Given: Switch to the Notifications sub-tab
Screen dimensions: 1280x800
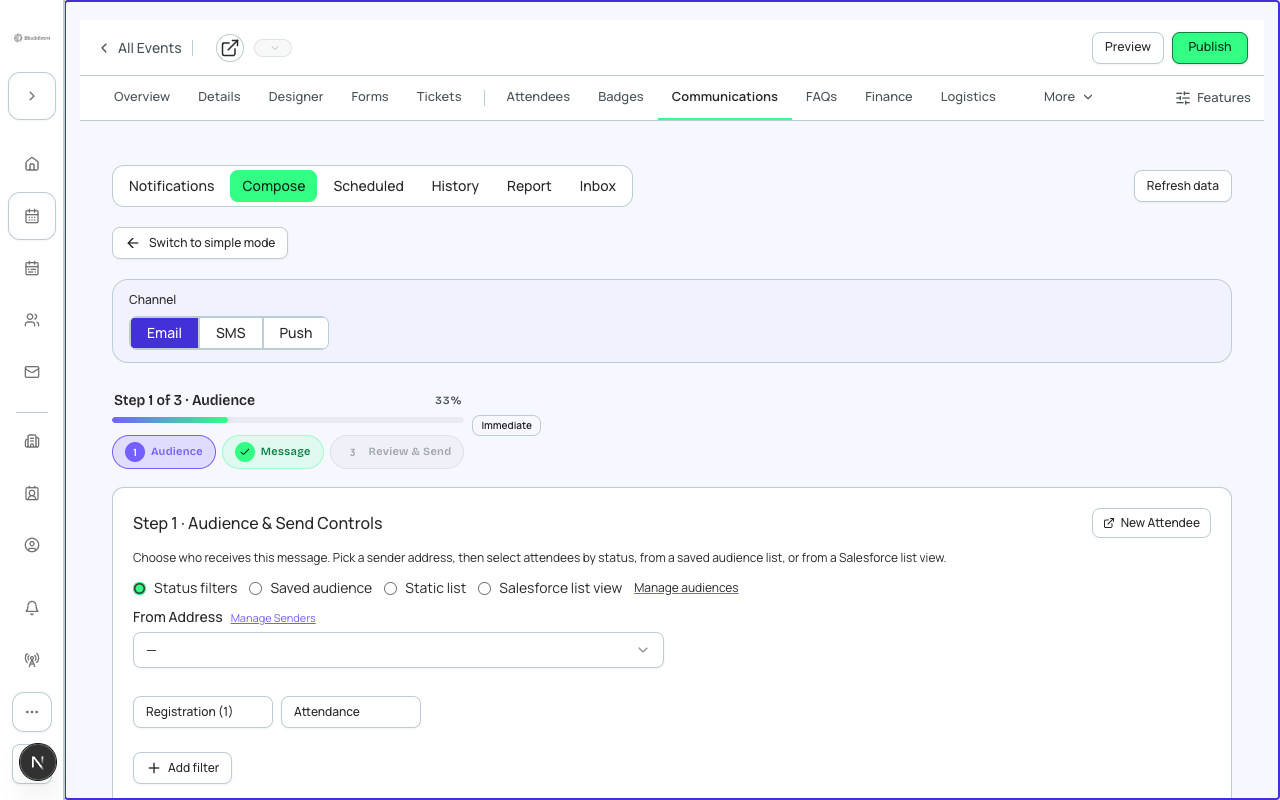Looking at the screenshot, I should coord(172,186).
